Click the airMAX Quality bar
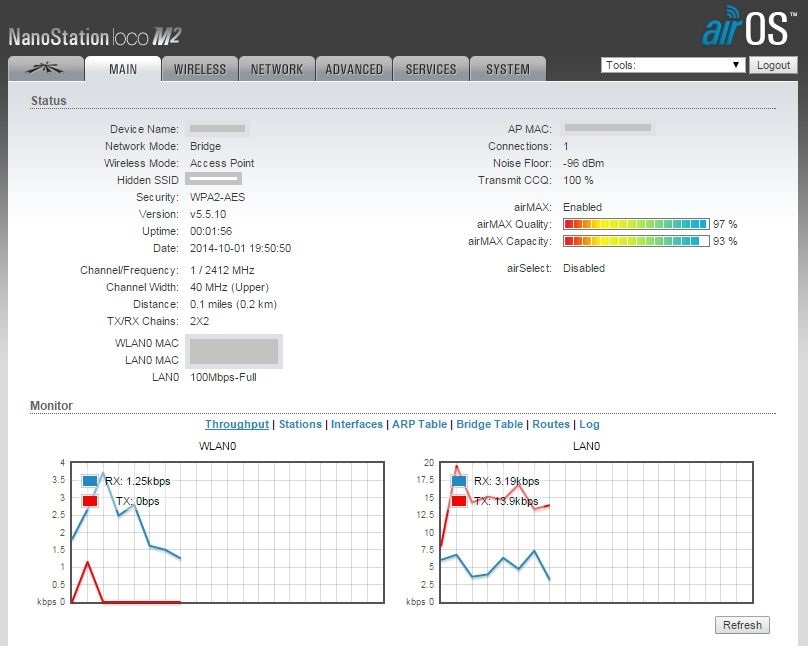Screen dimensions: 808x646 pos(636,224)
